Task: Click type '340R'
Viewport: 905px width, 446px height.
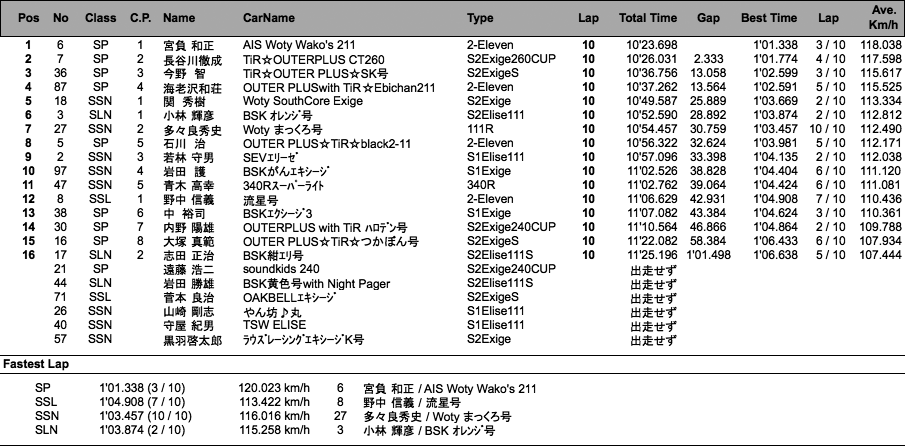Action: click(480, 185)
